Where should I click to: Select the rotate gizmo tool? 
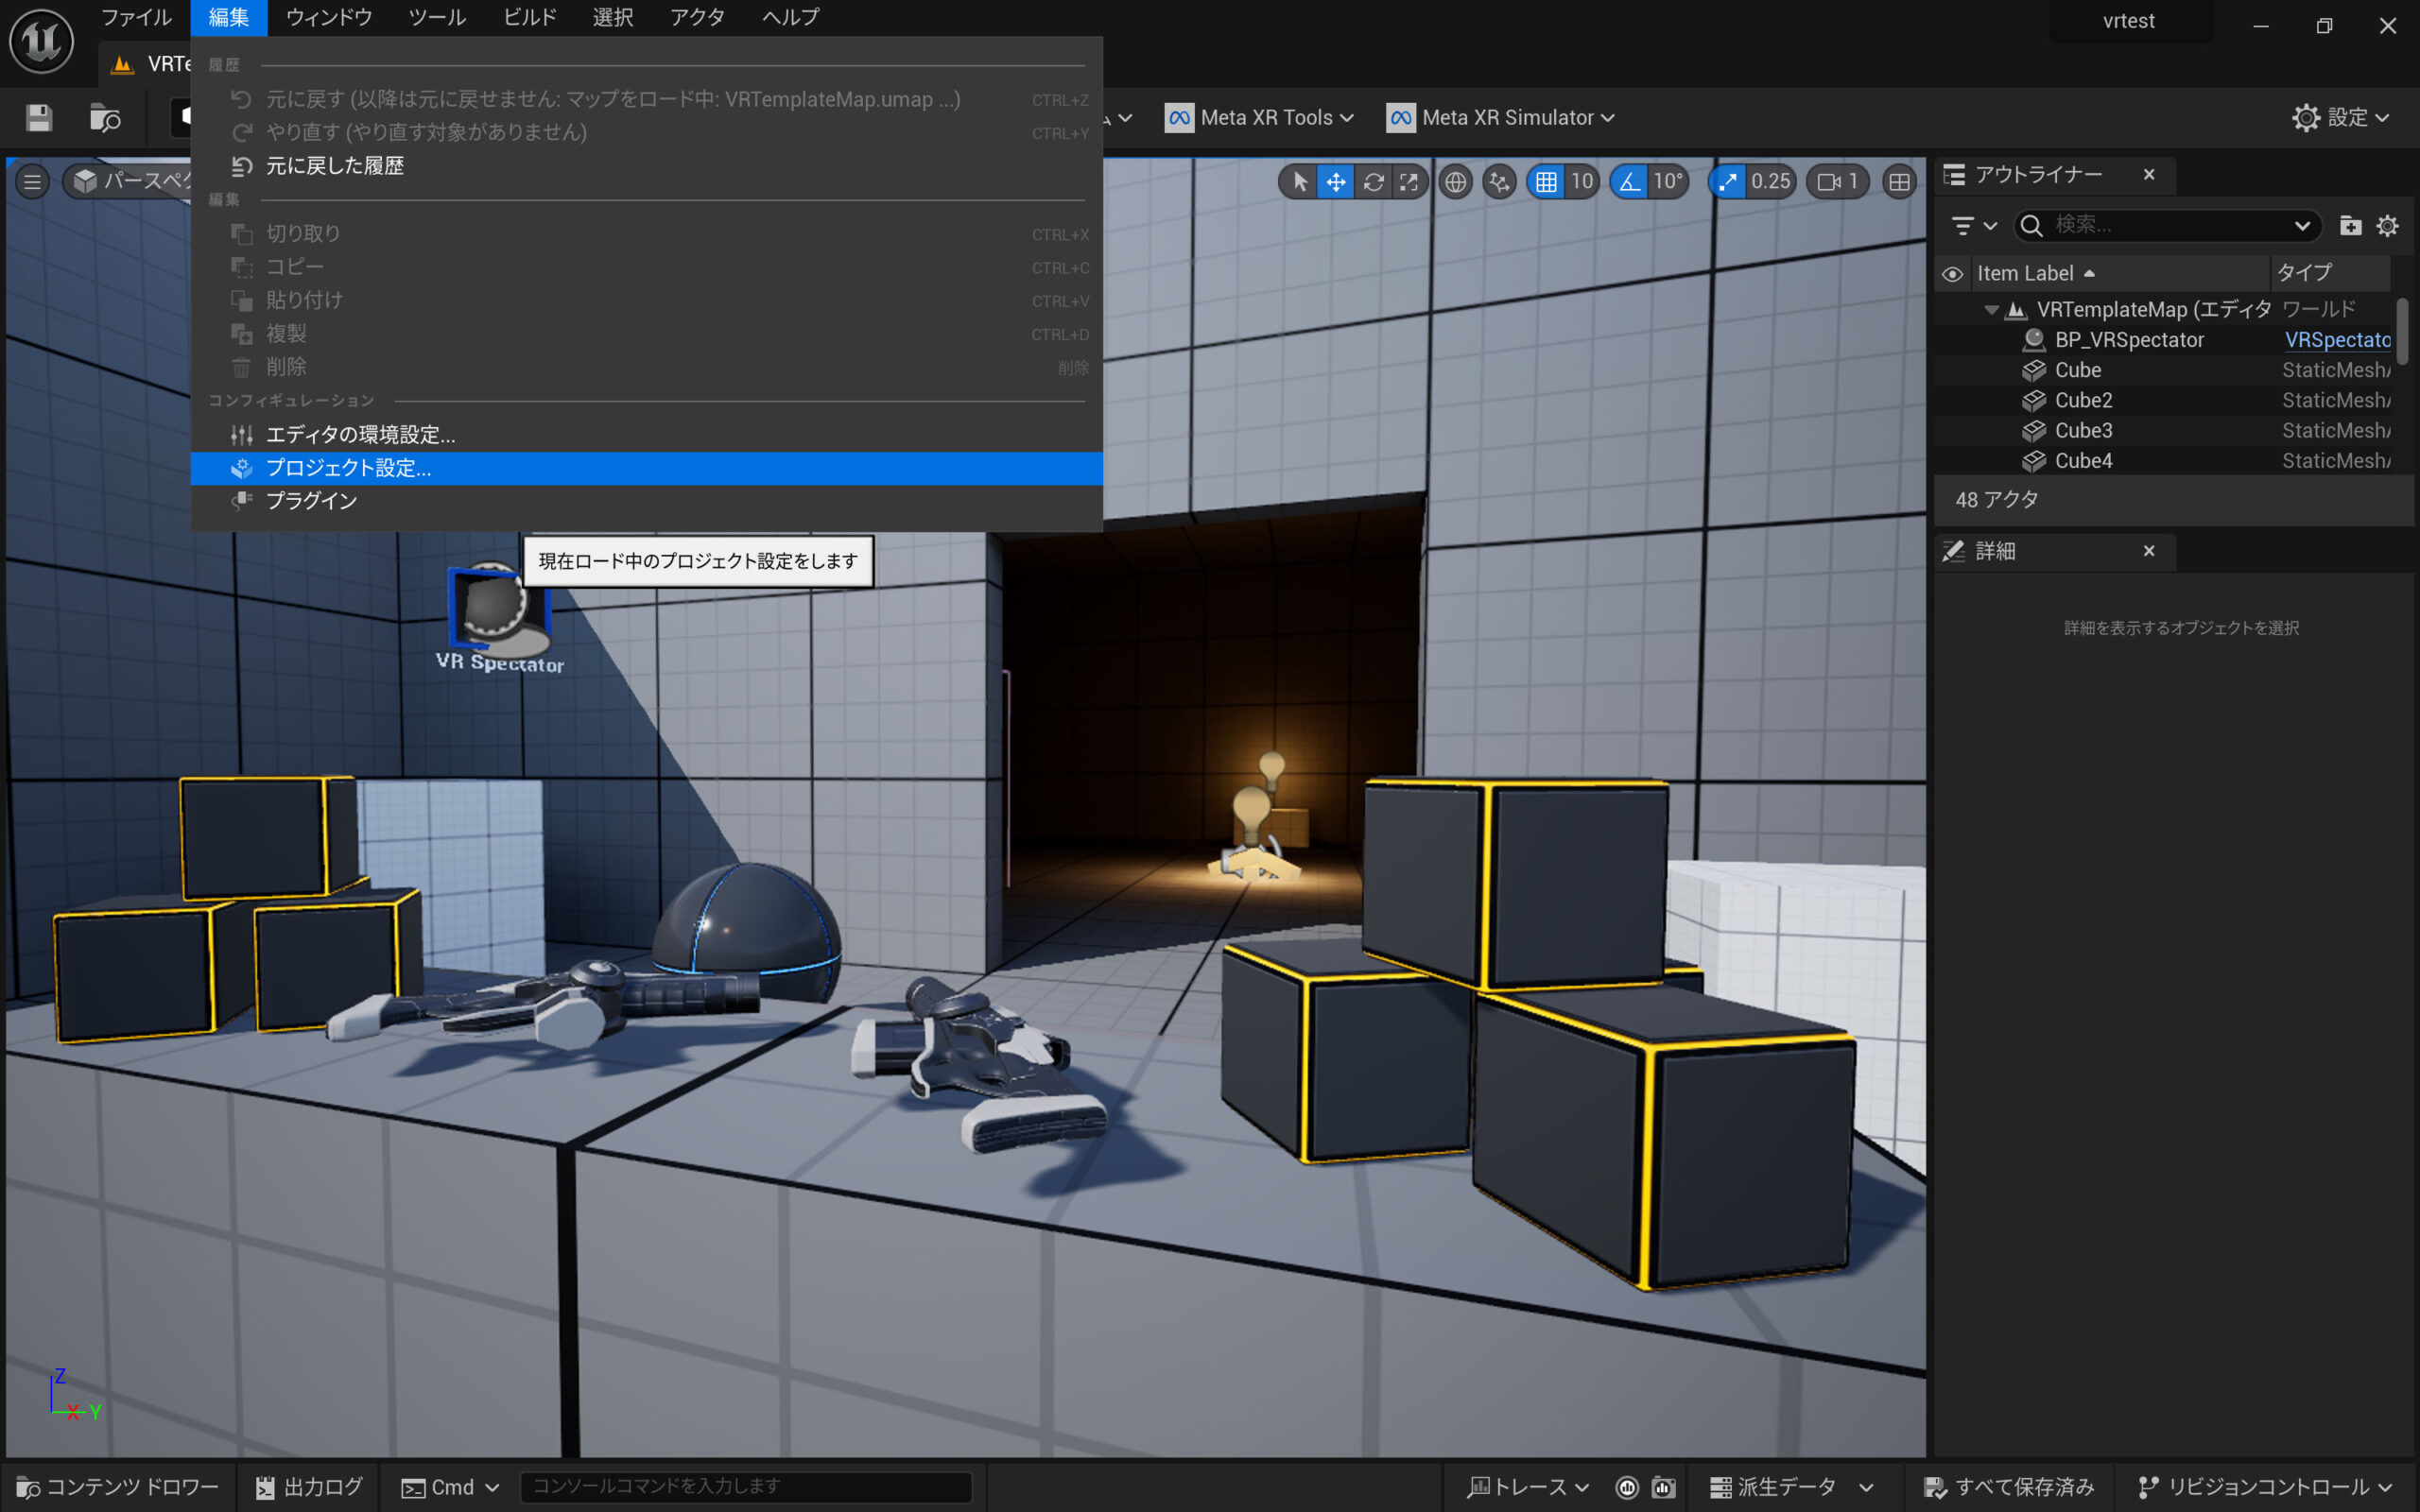(1373, 182)
